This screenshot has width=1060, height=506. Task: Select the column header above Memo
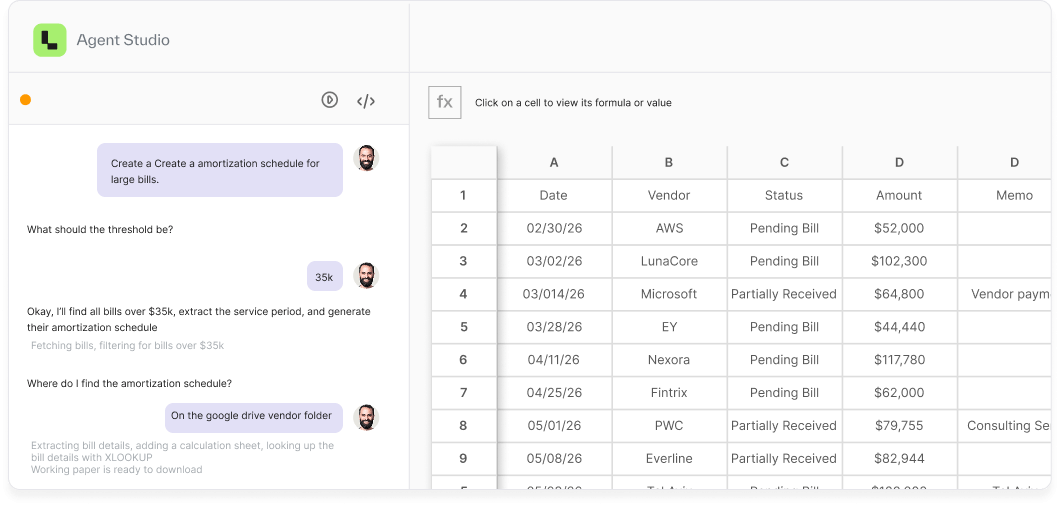point(1007,162)
